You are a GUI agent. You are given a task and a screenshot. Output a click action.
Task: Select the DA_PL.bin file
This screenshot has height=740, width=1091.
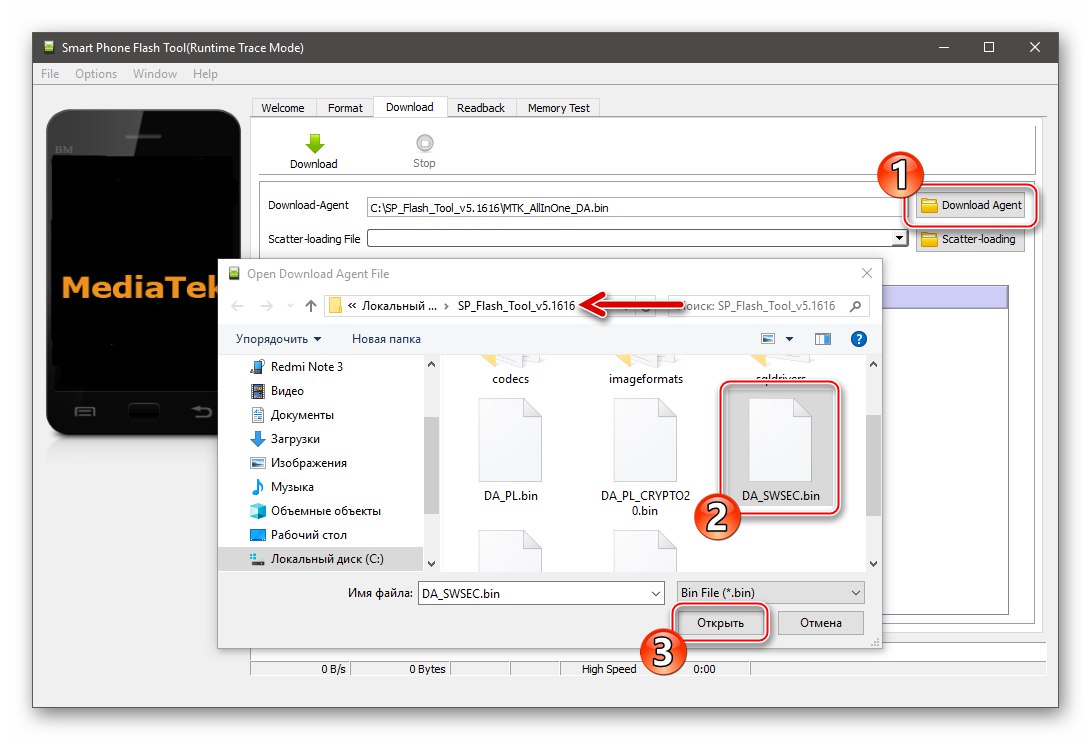click(511, 450)
